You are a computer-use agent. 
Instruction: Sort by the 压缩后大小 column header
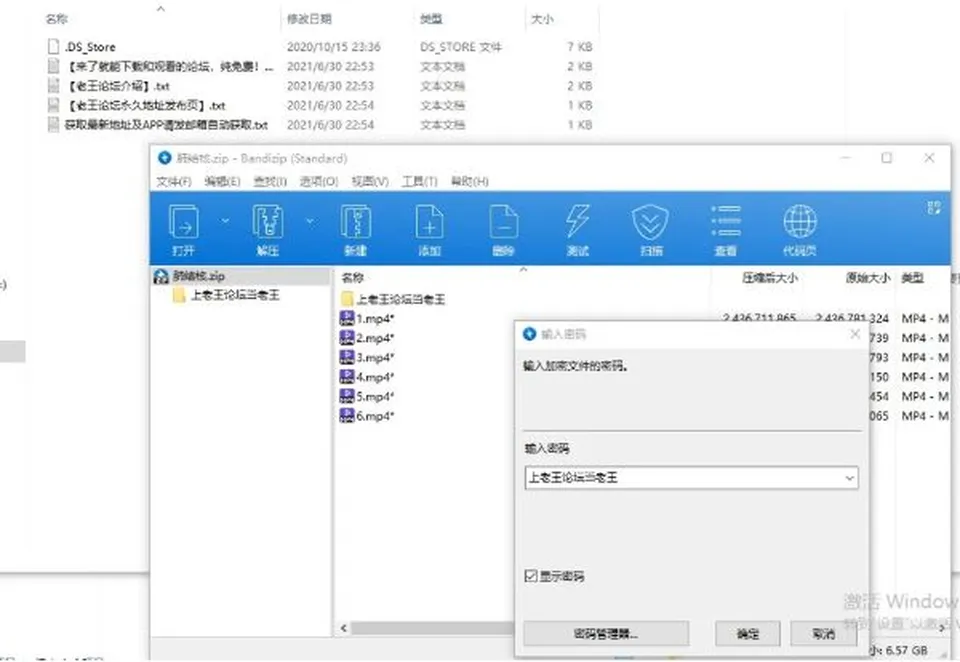[x=770, y=278]
